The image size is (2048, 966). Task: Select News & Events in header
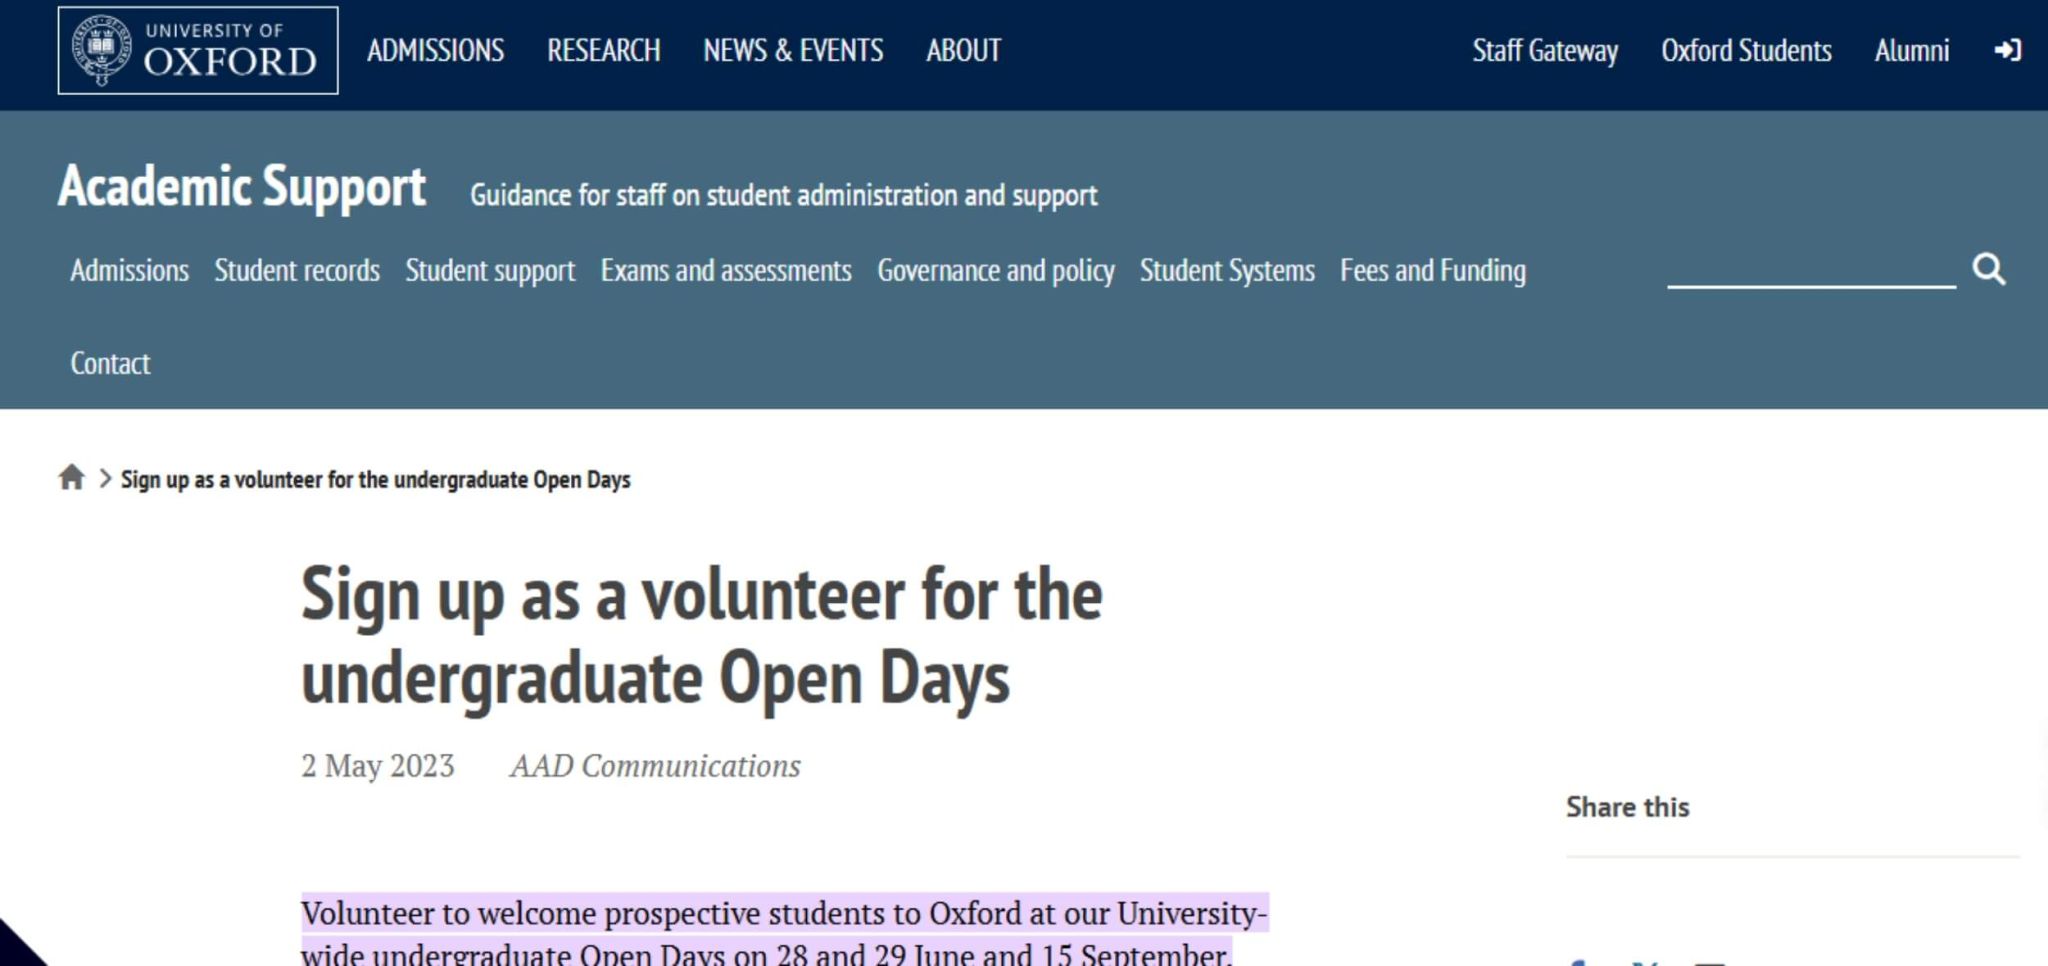pos(793,50)
